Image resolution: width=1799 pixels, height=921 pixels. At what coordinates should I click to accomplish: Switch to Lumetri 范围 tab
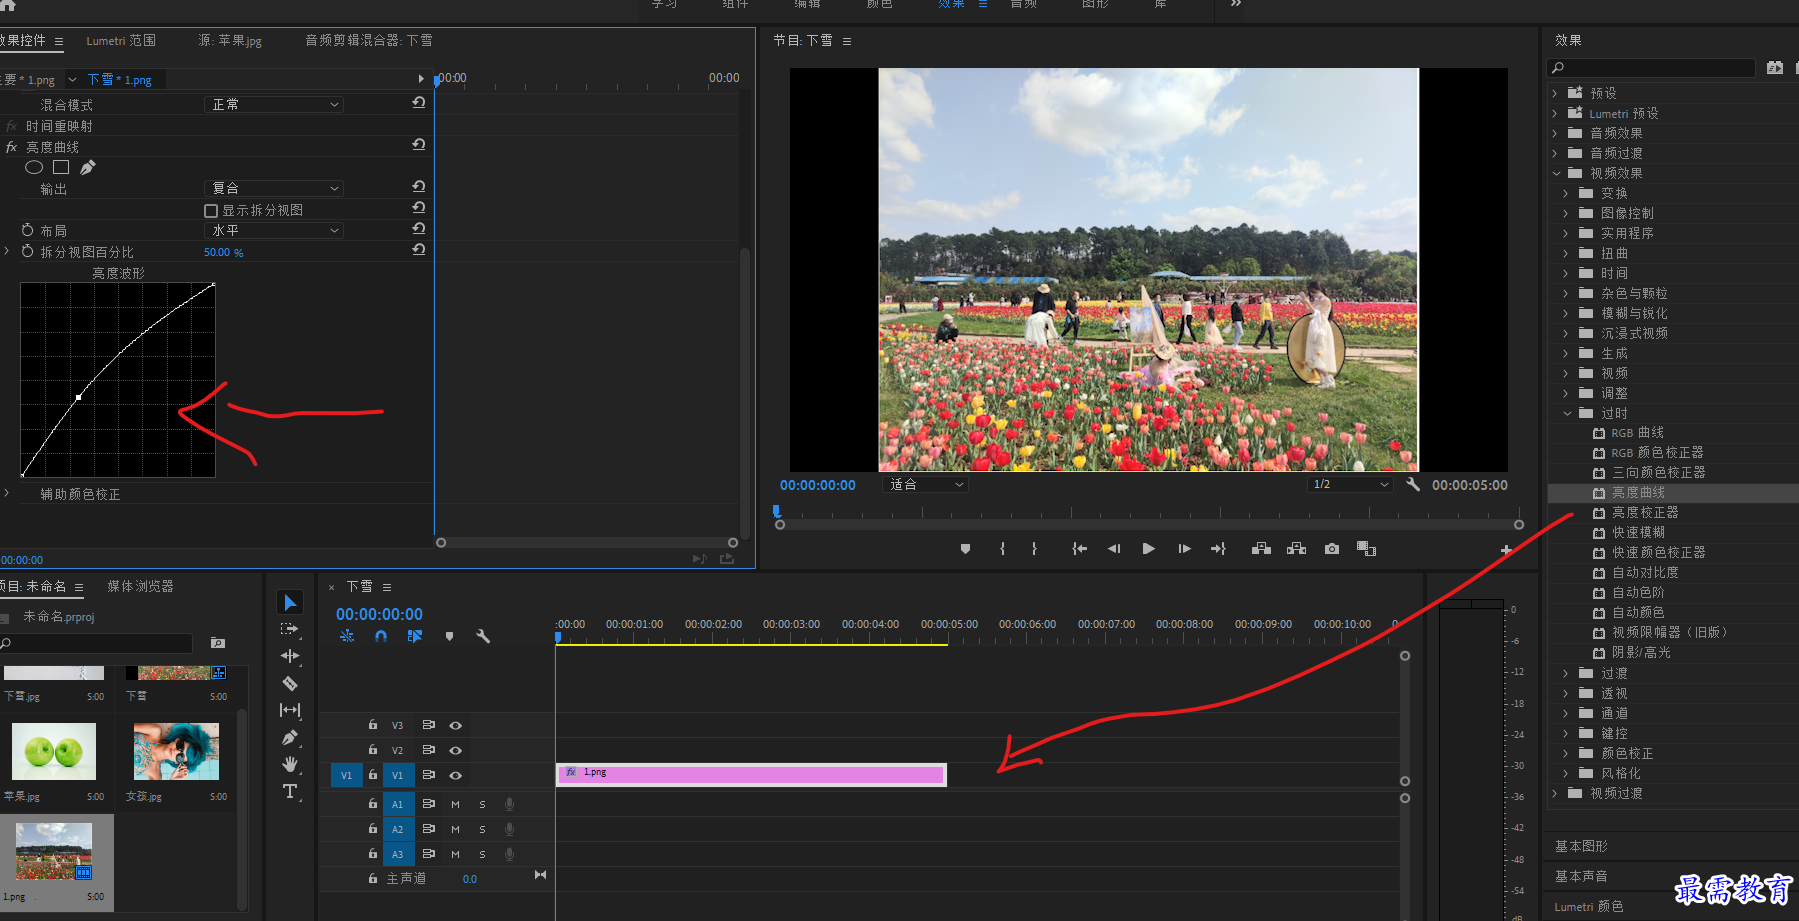(x=121, y=40)
